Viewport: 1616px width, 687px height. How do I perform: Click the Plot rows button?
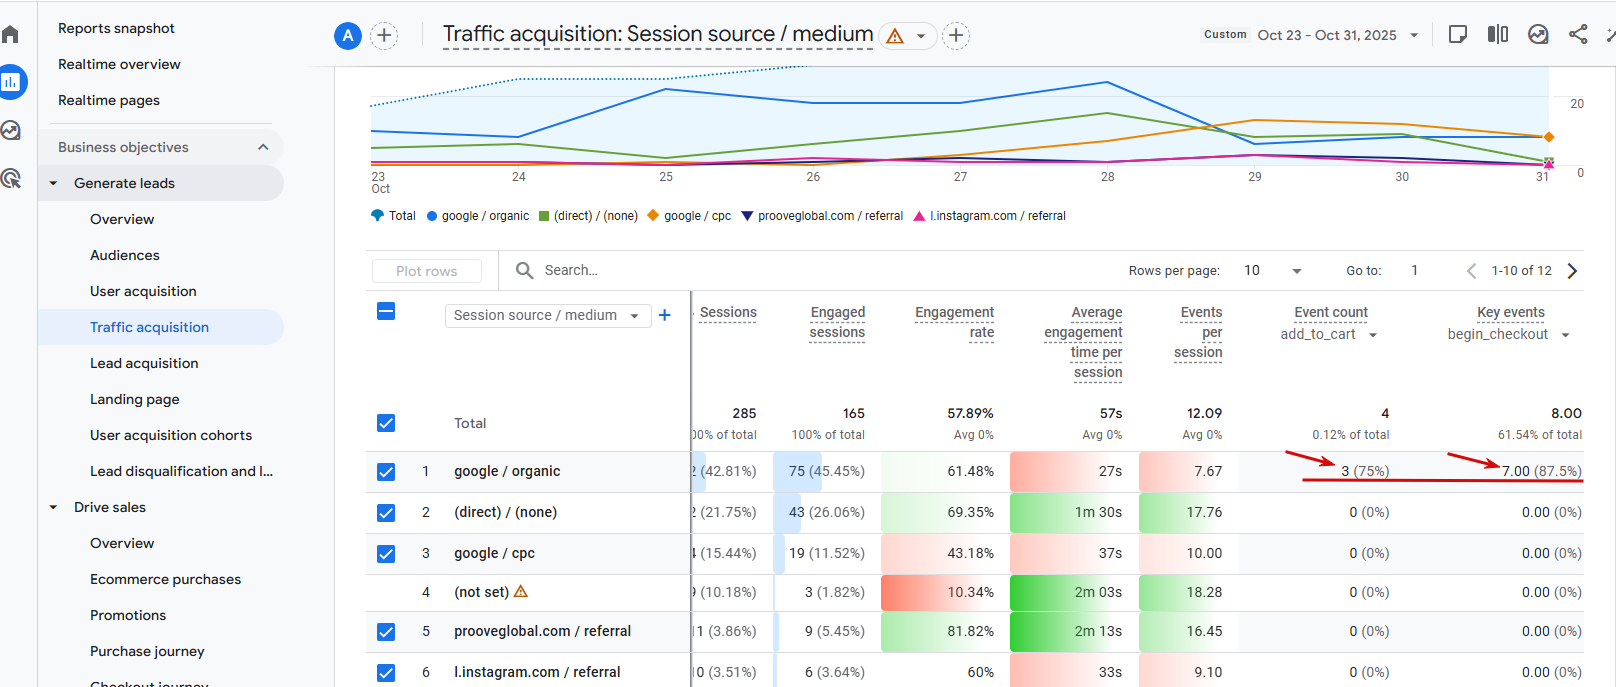(426, 271)
